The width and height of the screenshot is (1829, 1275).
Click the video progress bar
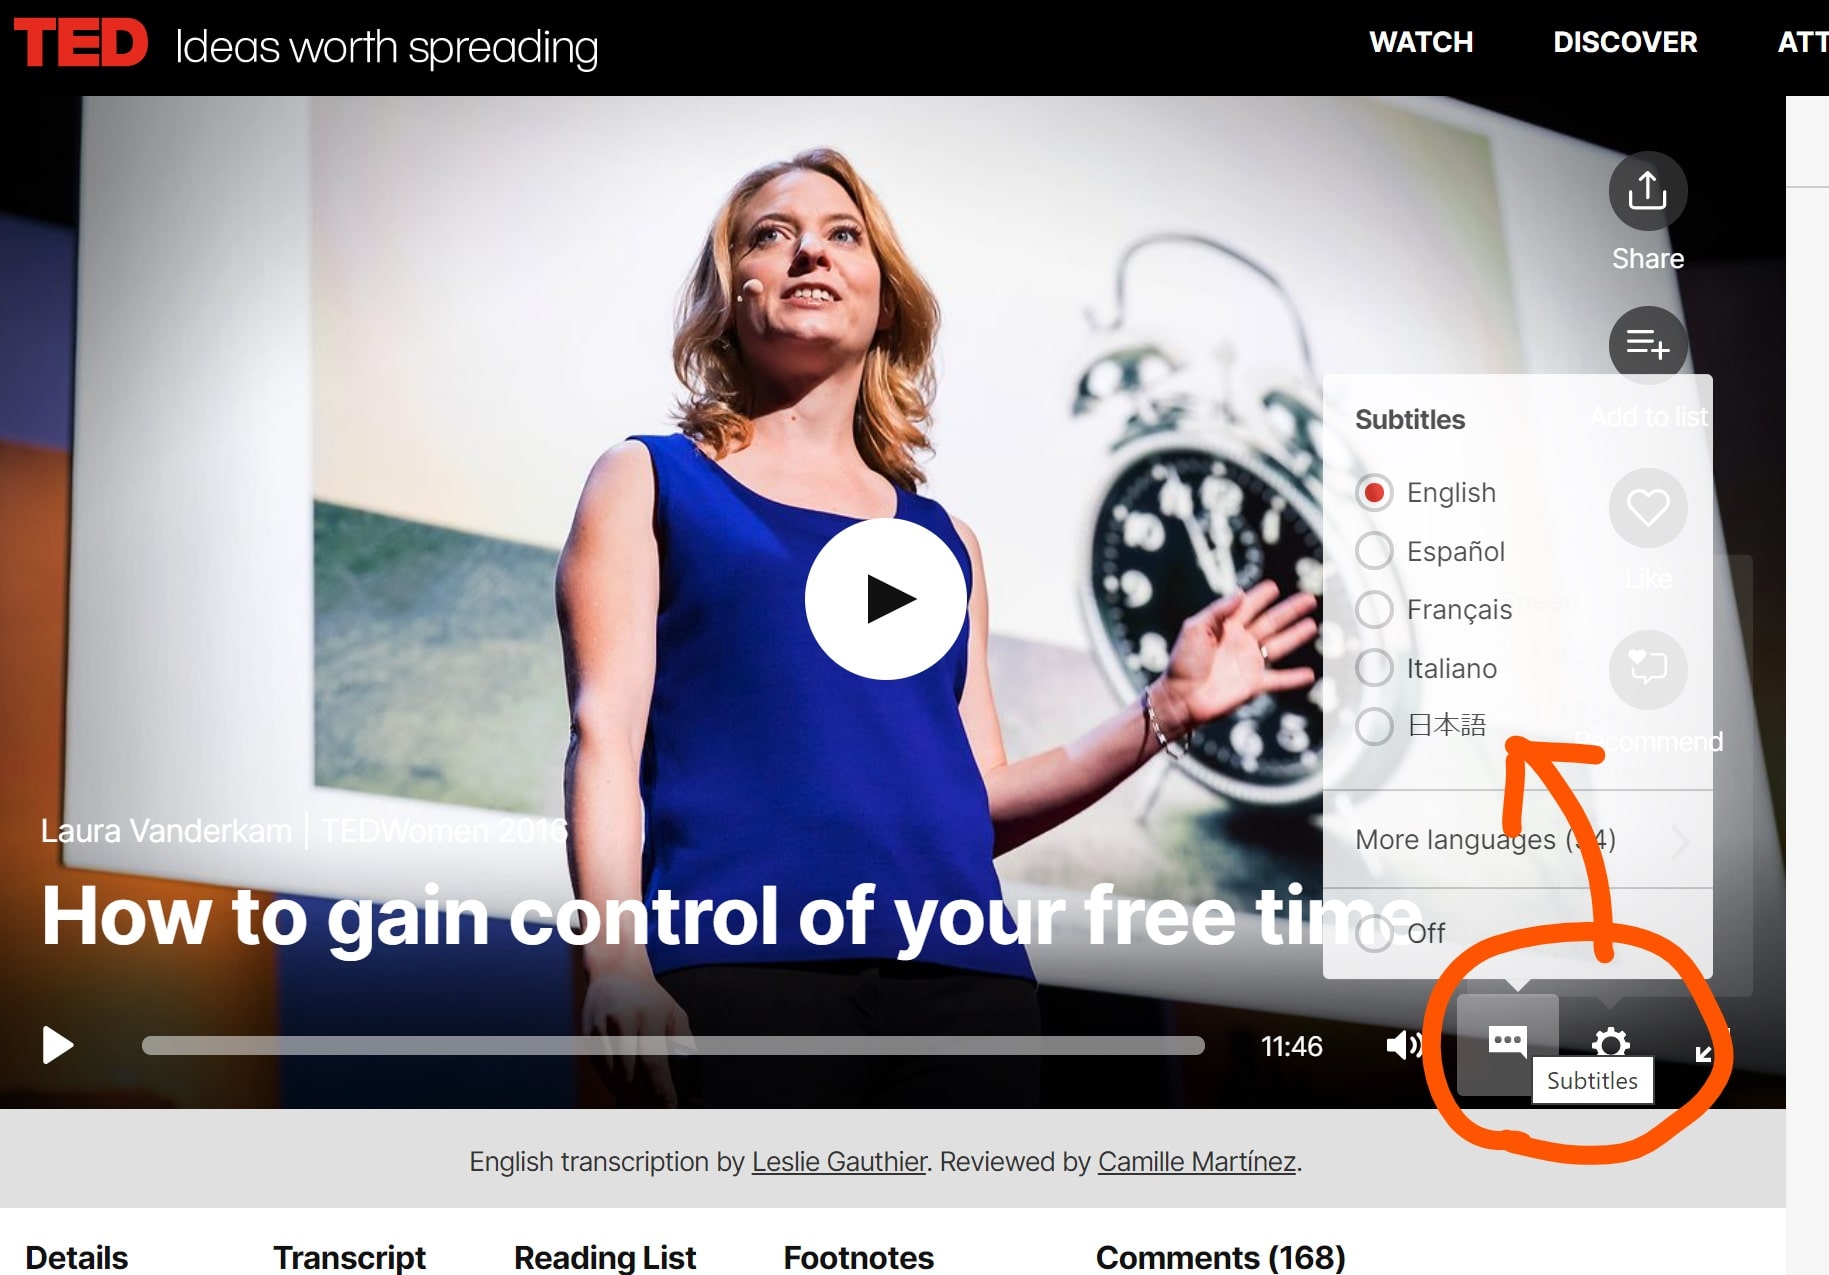[x=673, y=1046]
